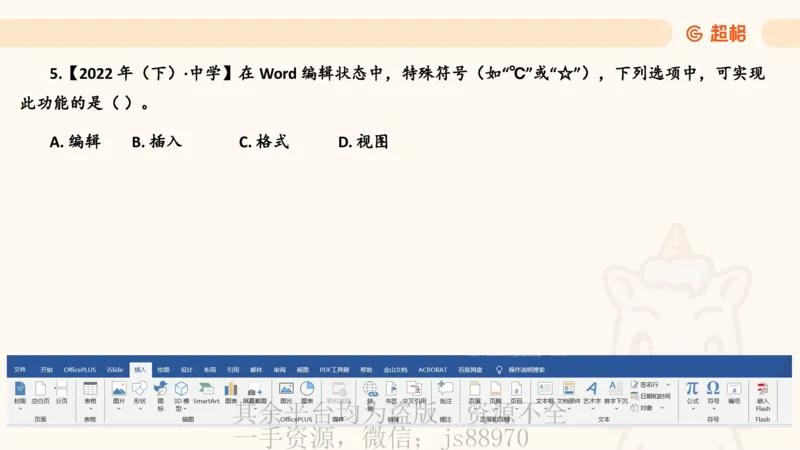Click the 超格 logo at top right
Screen dimensions: 800x450
coord(716,34)
